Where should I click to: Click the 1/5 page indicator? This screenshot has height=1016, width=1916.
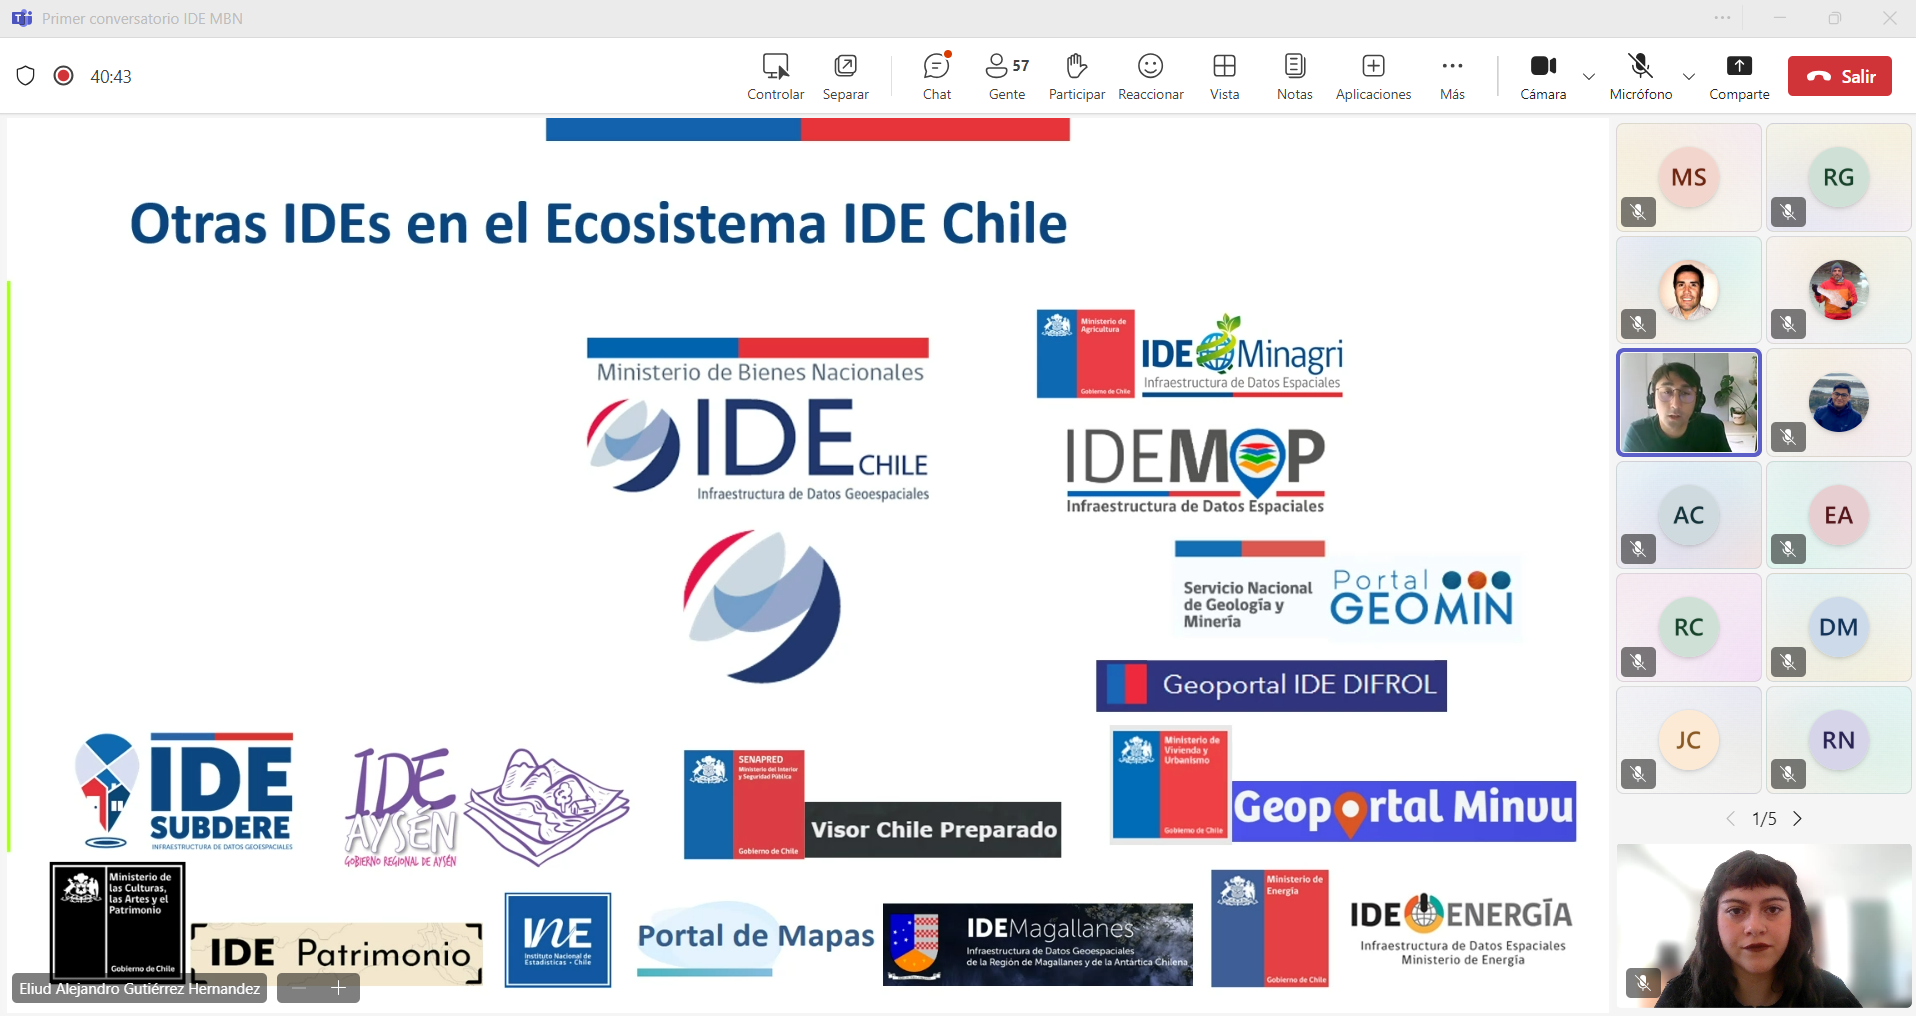click(x=1764, y=819)
